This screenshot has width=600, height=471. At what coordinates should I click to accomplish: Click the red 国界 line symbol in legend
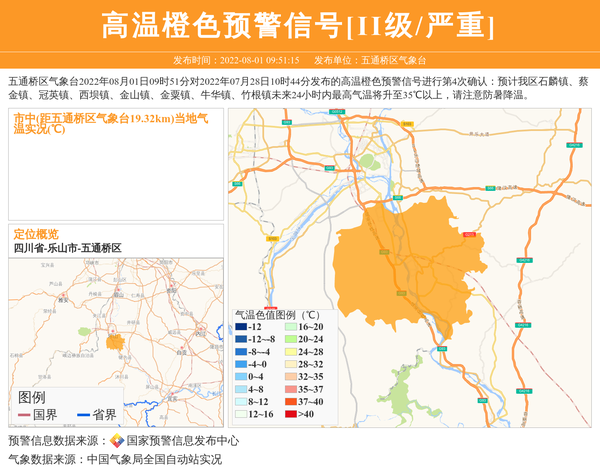pyautogui.click(x=23, y=415)
